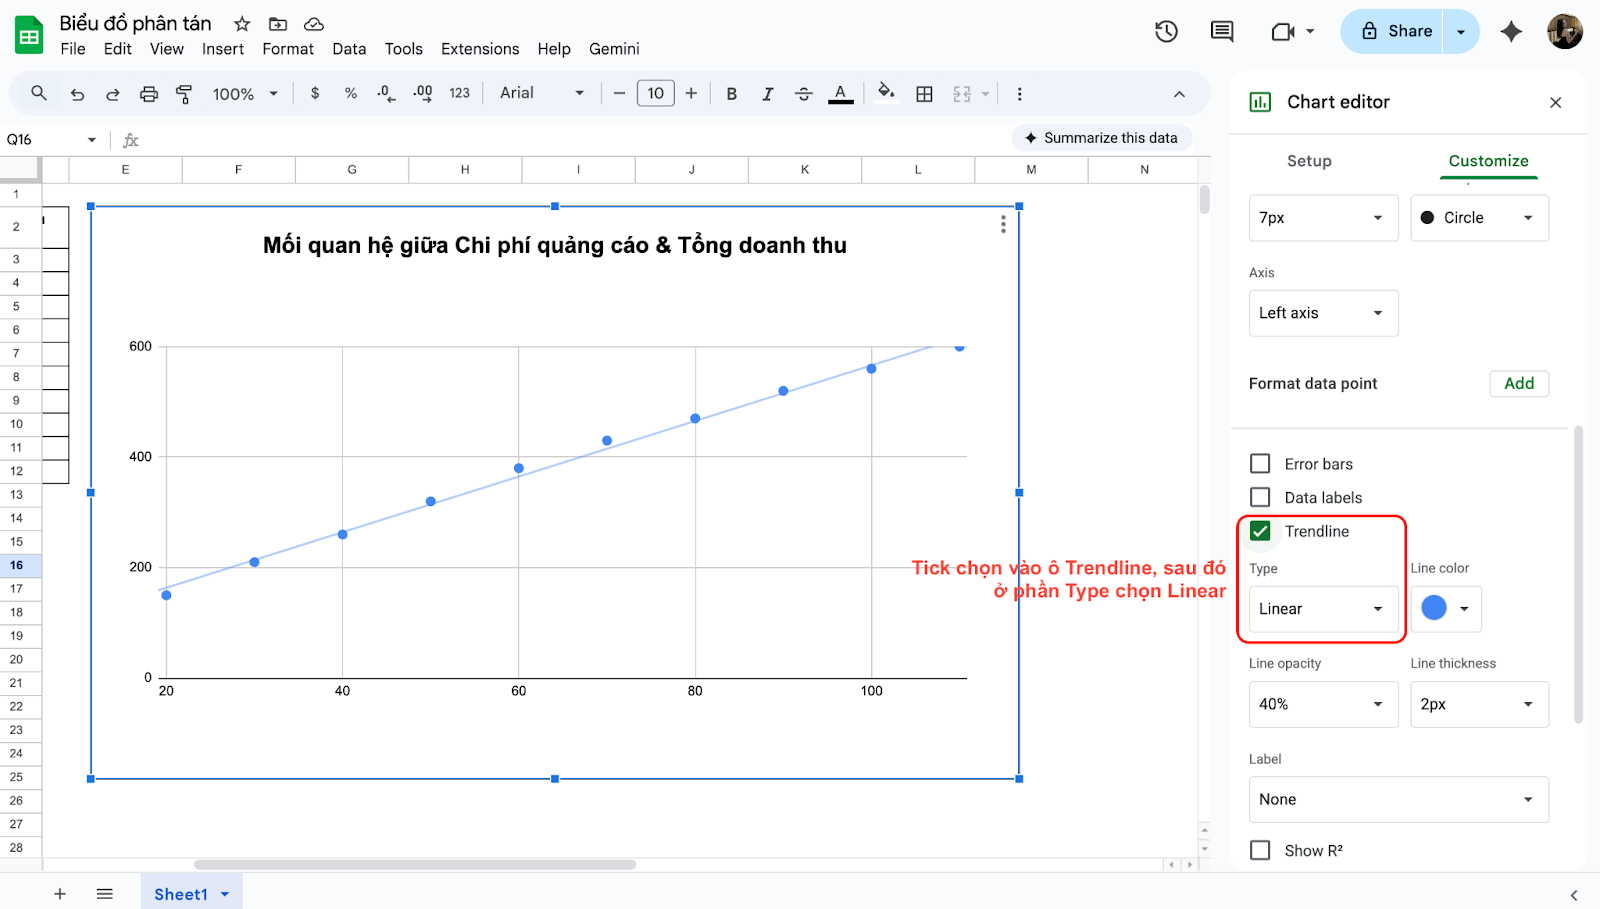
Task: Switch to the Setup tab
Action: point(1309,161)
